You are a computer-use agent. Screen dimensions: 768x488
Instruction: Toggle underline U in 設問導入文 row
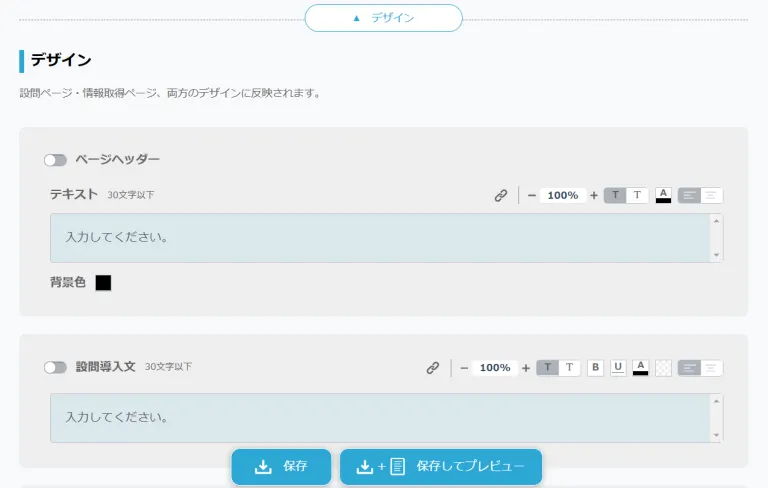[618, 367]
